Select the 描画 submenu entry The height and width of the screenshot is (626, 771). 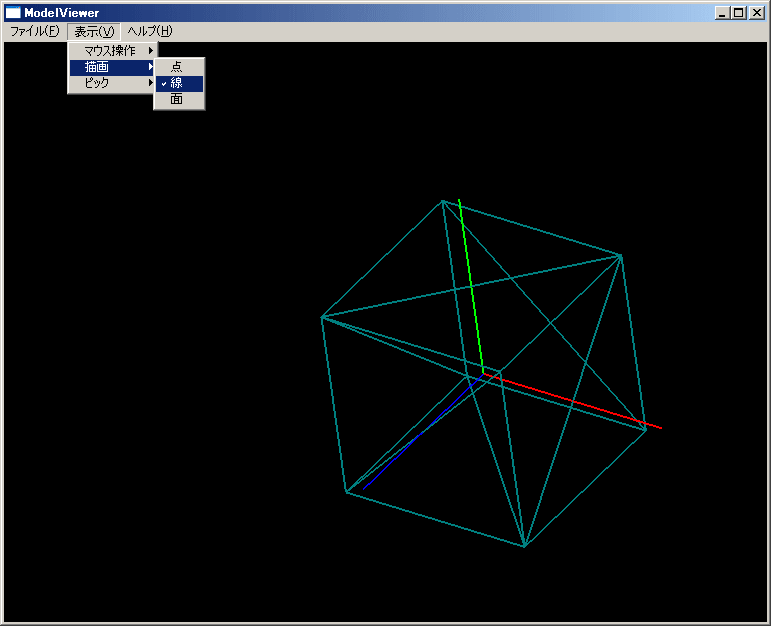point(113,67)
